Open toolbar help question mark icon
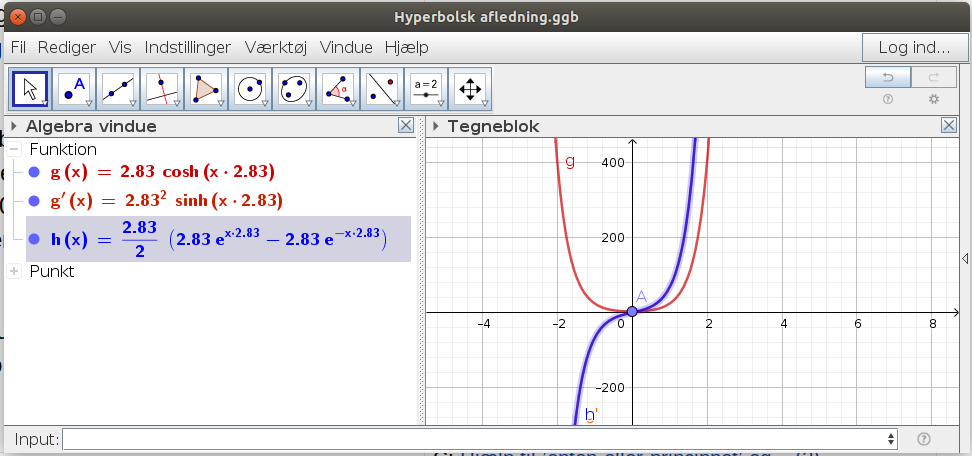The width and height of the screenshot is (972, 456). [888, 99]
